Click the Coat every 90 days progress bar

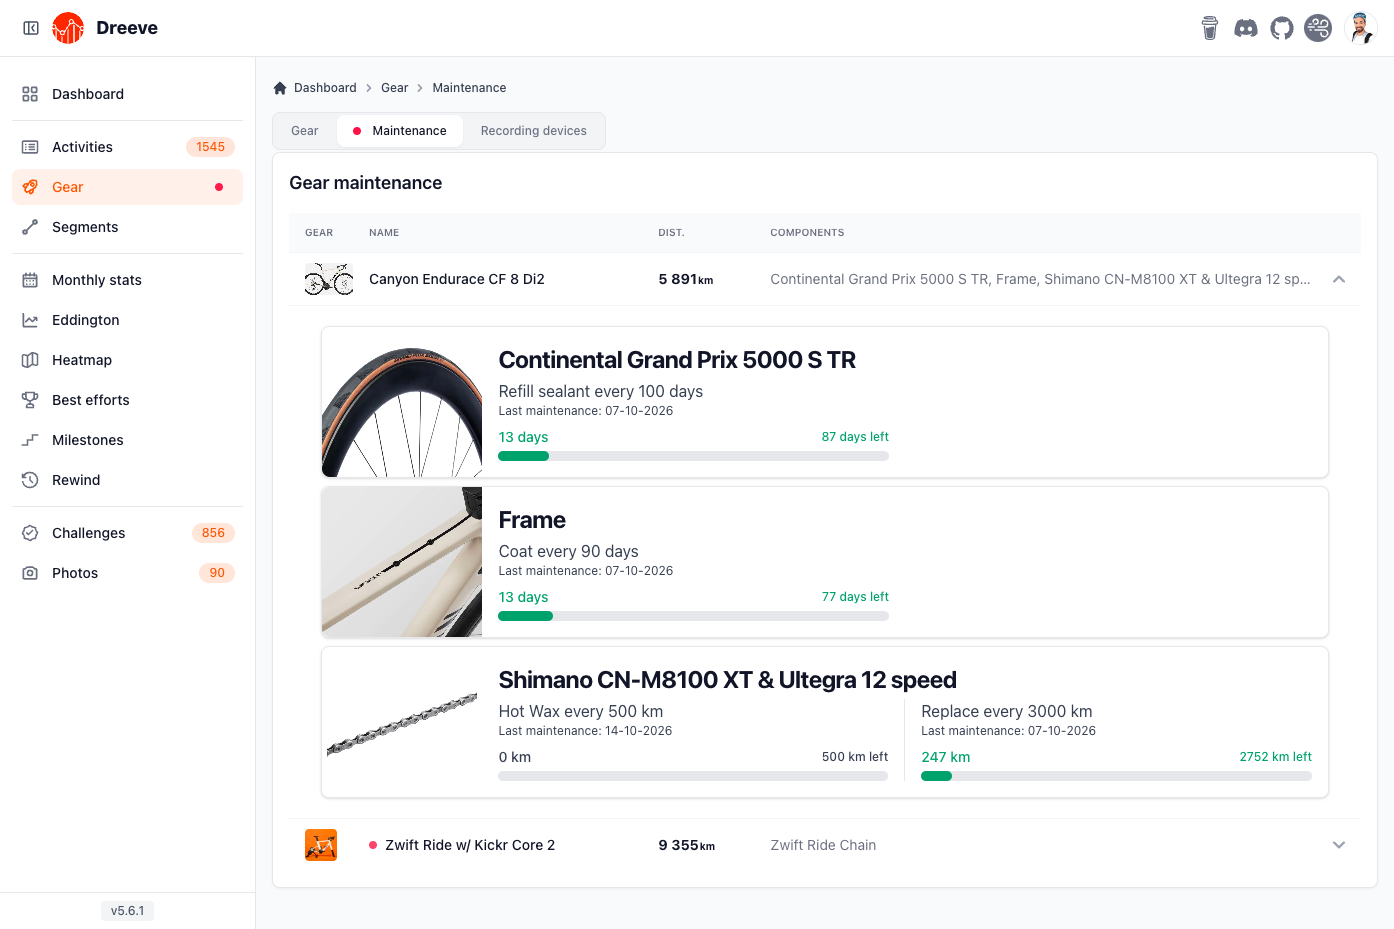[693, 616]
